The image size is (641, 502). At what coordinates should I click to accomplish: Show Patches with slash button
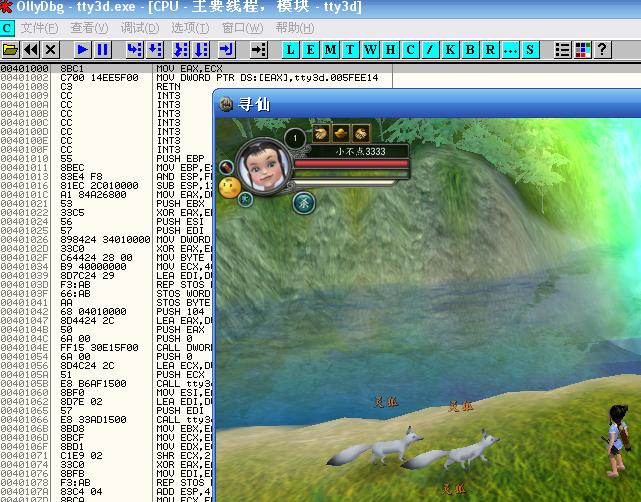[430, 50]
